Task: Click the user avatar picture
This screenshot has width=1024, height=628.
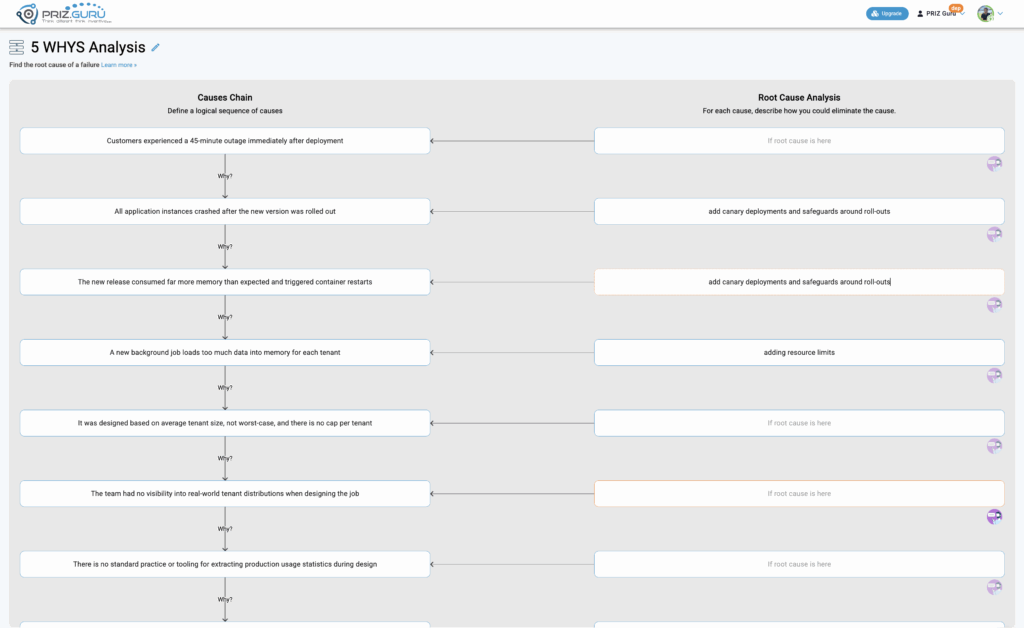Action: [985, 13]
